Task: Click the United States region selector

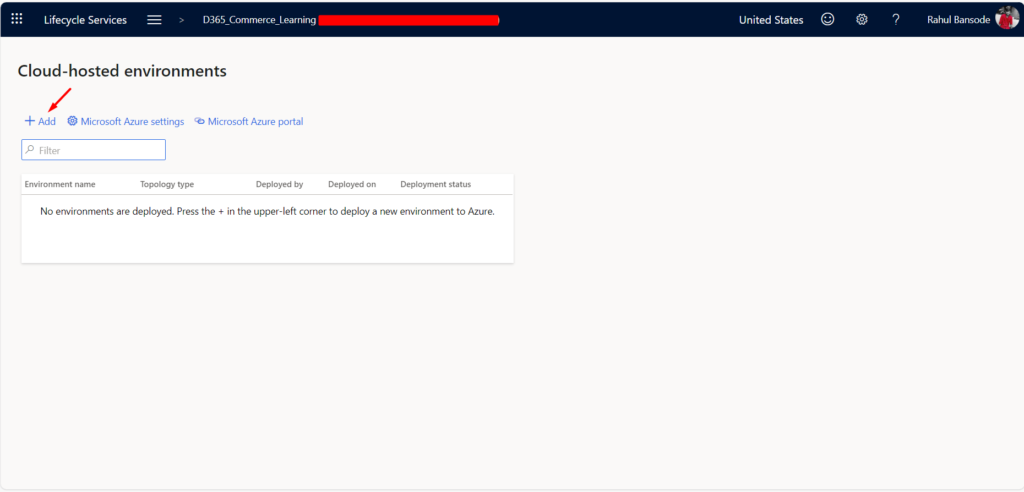Action: [x=771, y=20]
